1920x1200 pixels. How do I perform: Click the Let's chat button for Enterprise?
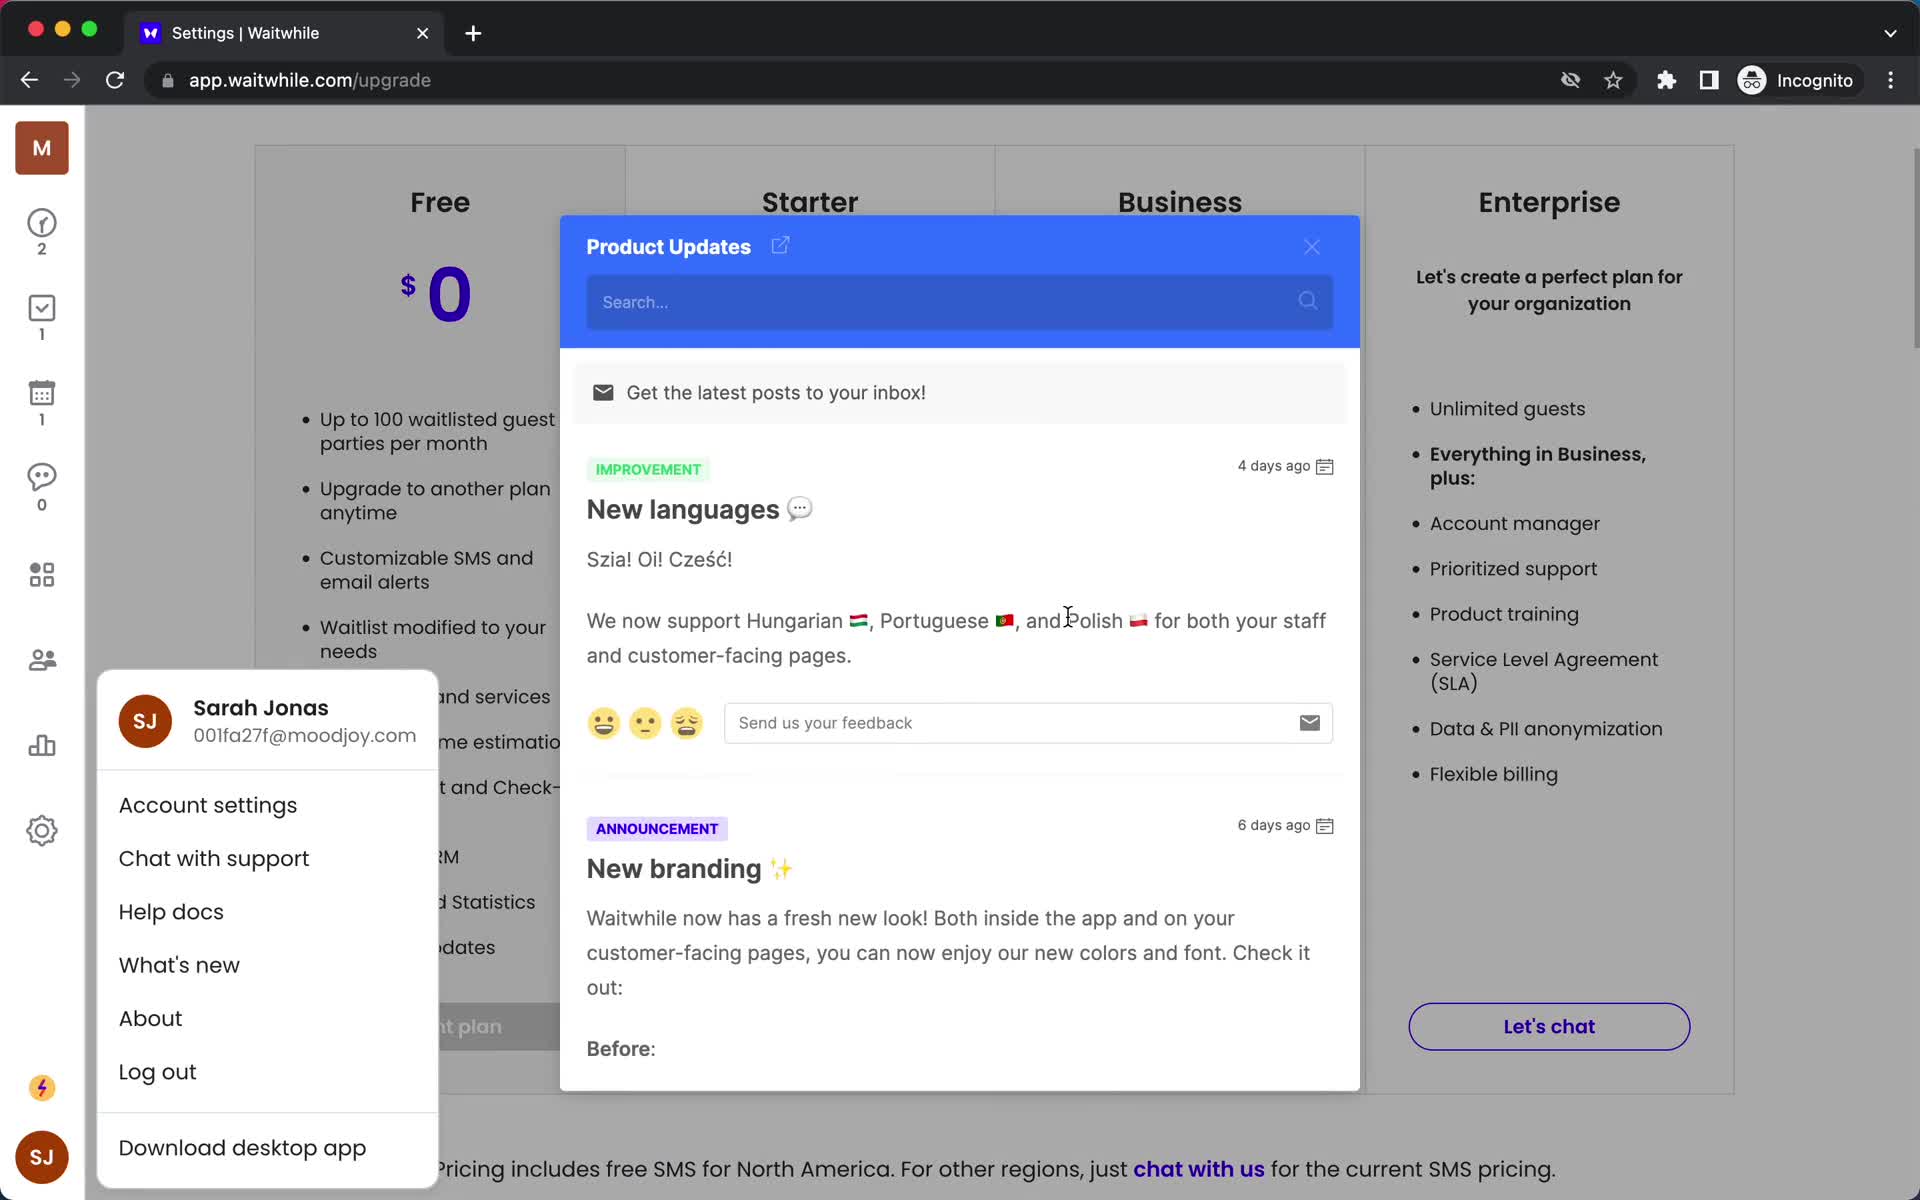tap(1548, 1026)
